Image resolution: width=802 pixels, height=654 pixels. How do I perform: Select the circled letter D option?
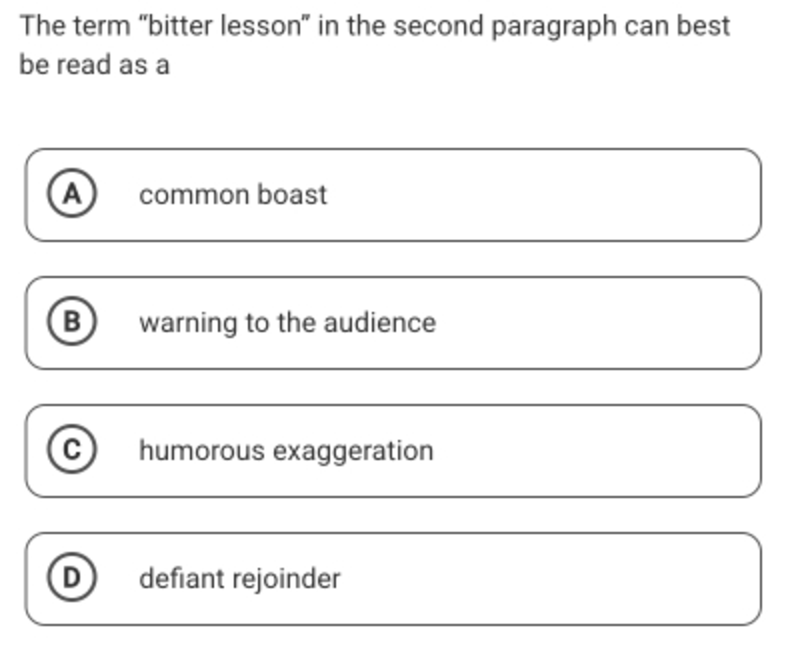(72, 577)
